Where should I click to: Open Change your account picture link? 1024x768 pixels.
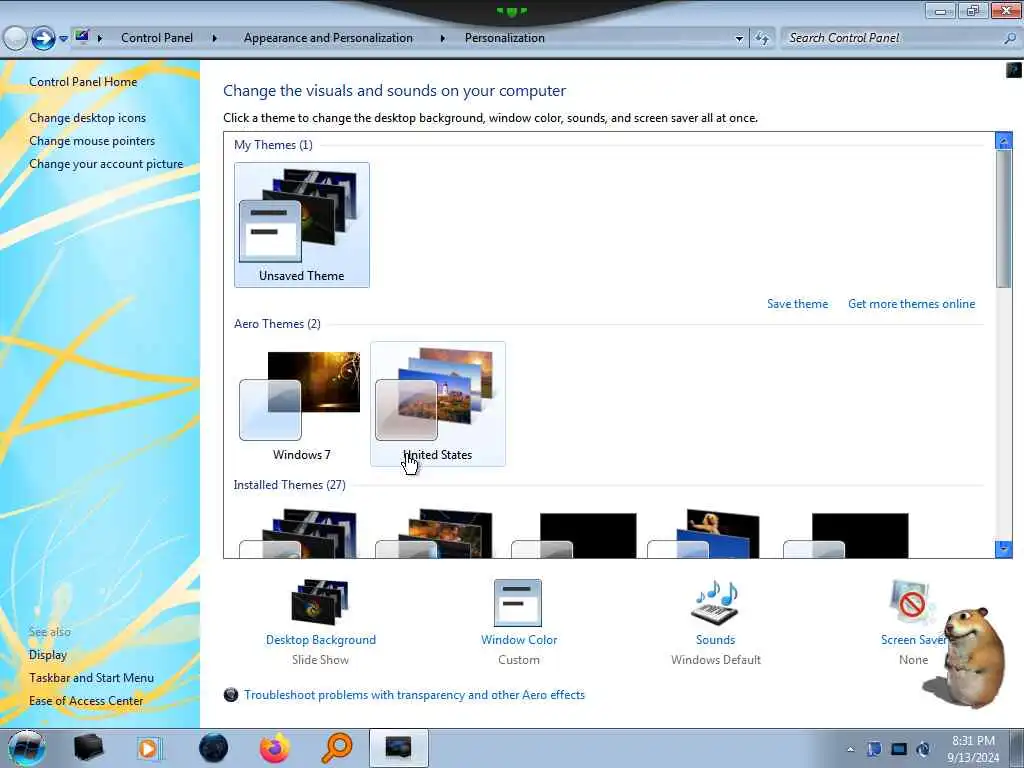106,164
